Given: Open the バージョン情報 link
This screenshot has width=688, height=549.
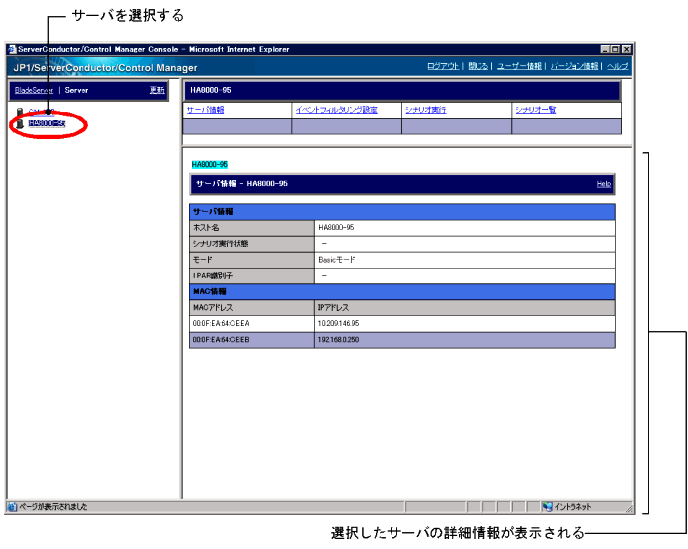Looking at the screenshot, I should click(574, 66).
